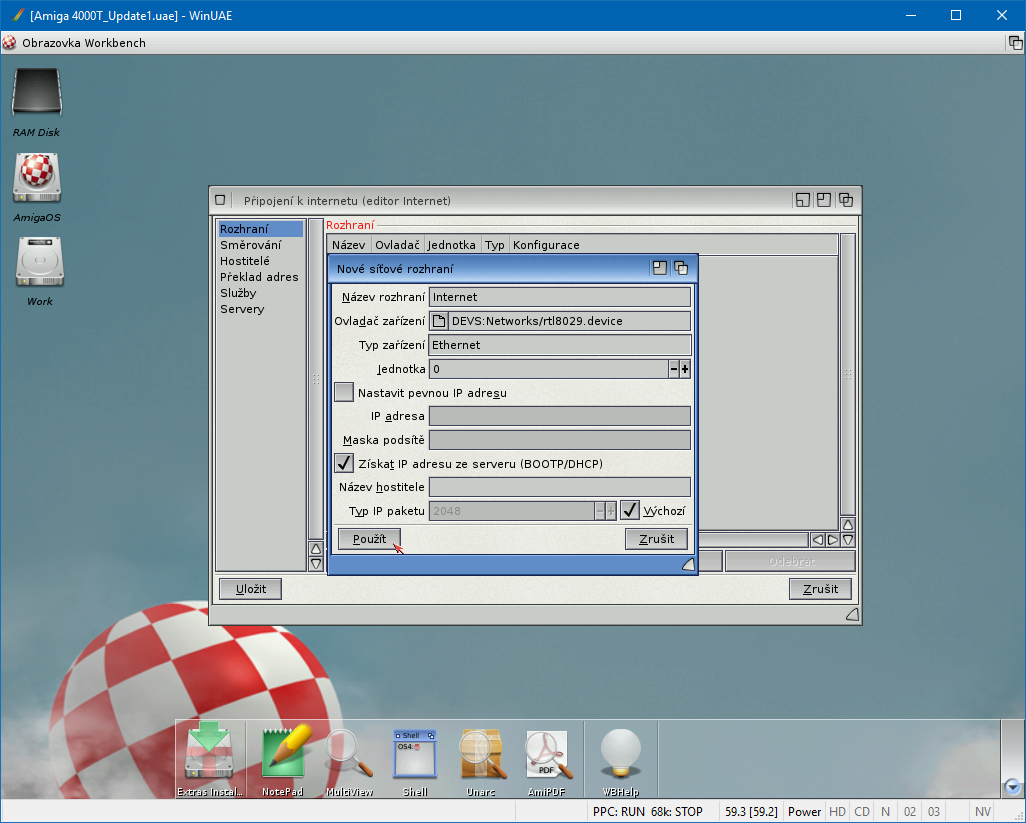Image resolution: width=1026 pixels, height=823 pixels.
Task: Click the Uložit button
Action: pyautogui.click(x=250, y=589)
